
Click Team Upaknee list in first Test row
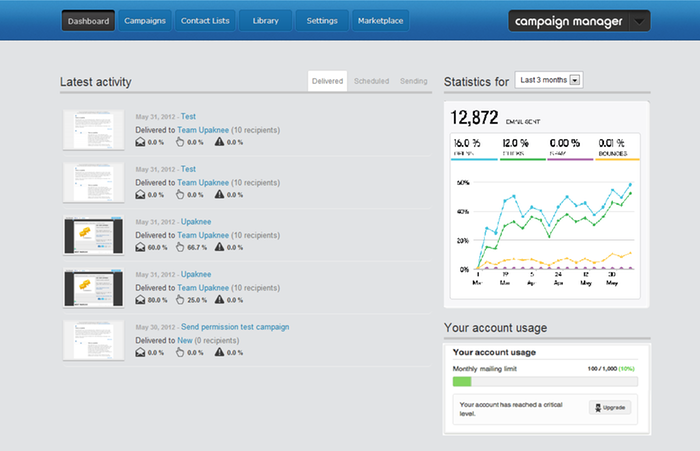click(x=203, y=130)
